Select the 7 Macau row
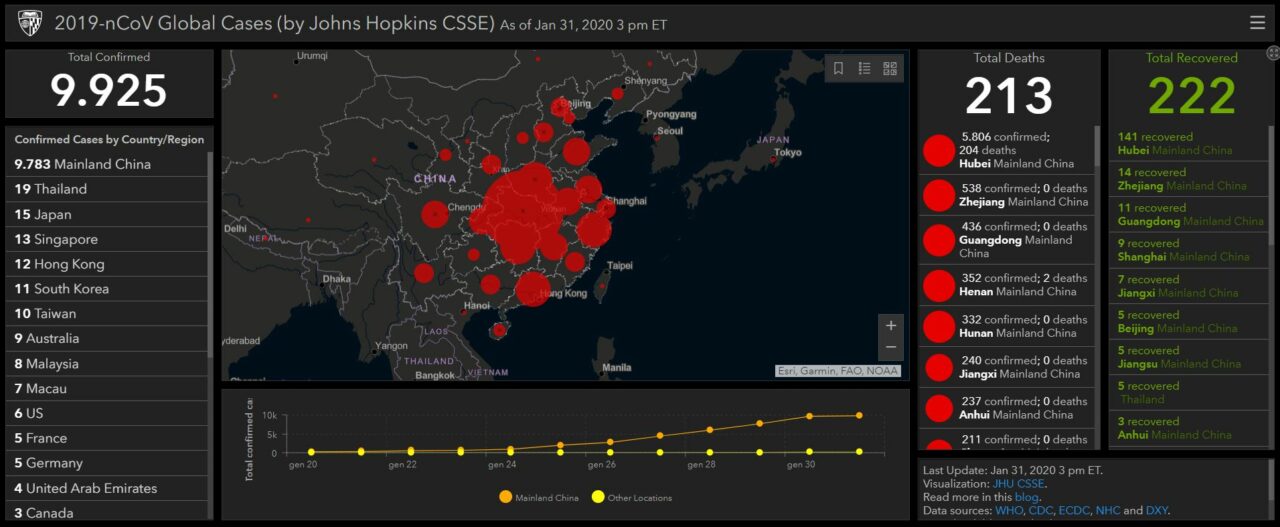Screen dimensions: 1280x527 (108, 389)
